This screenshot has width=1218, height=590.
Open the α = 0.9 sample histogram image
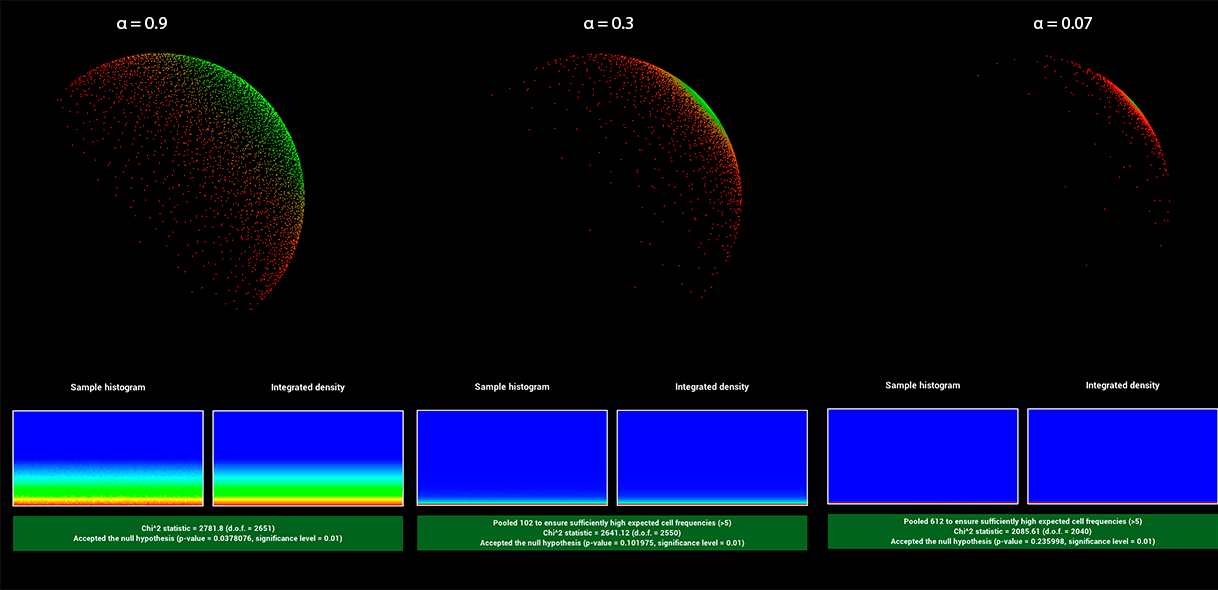108,458
